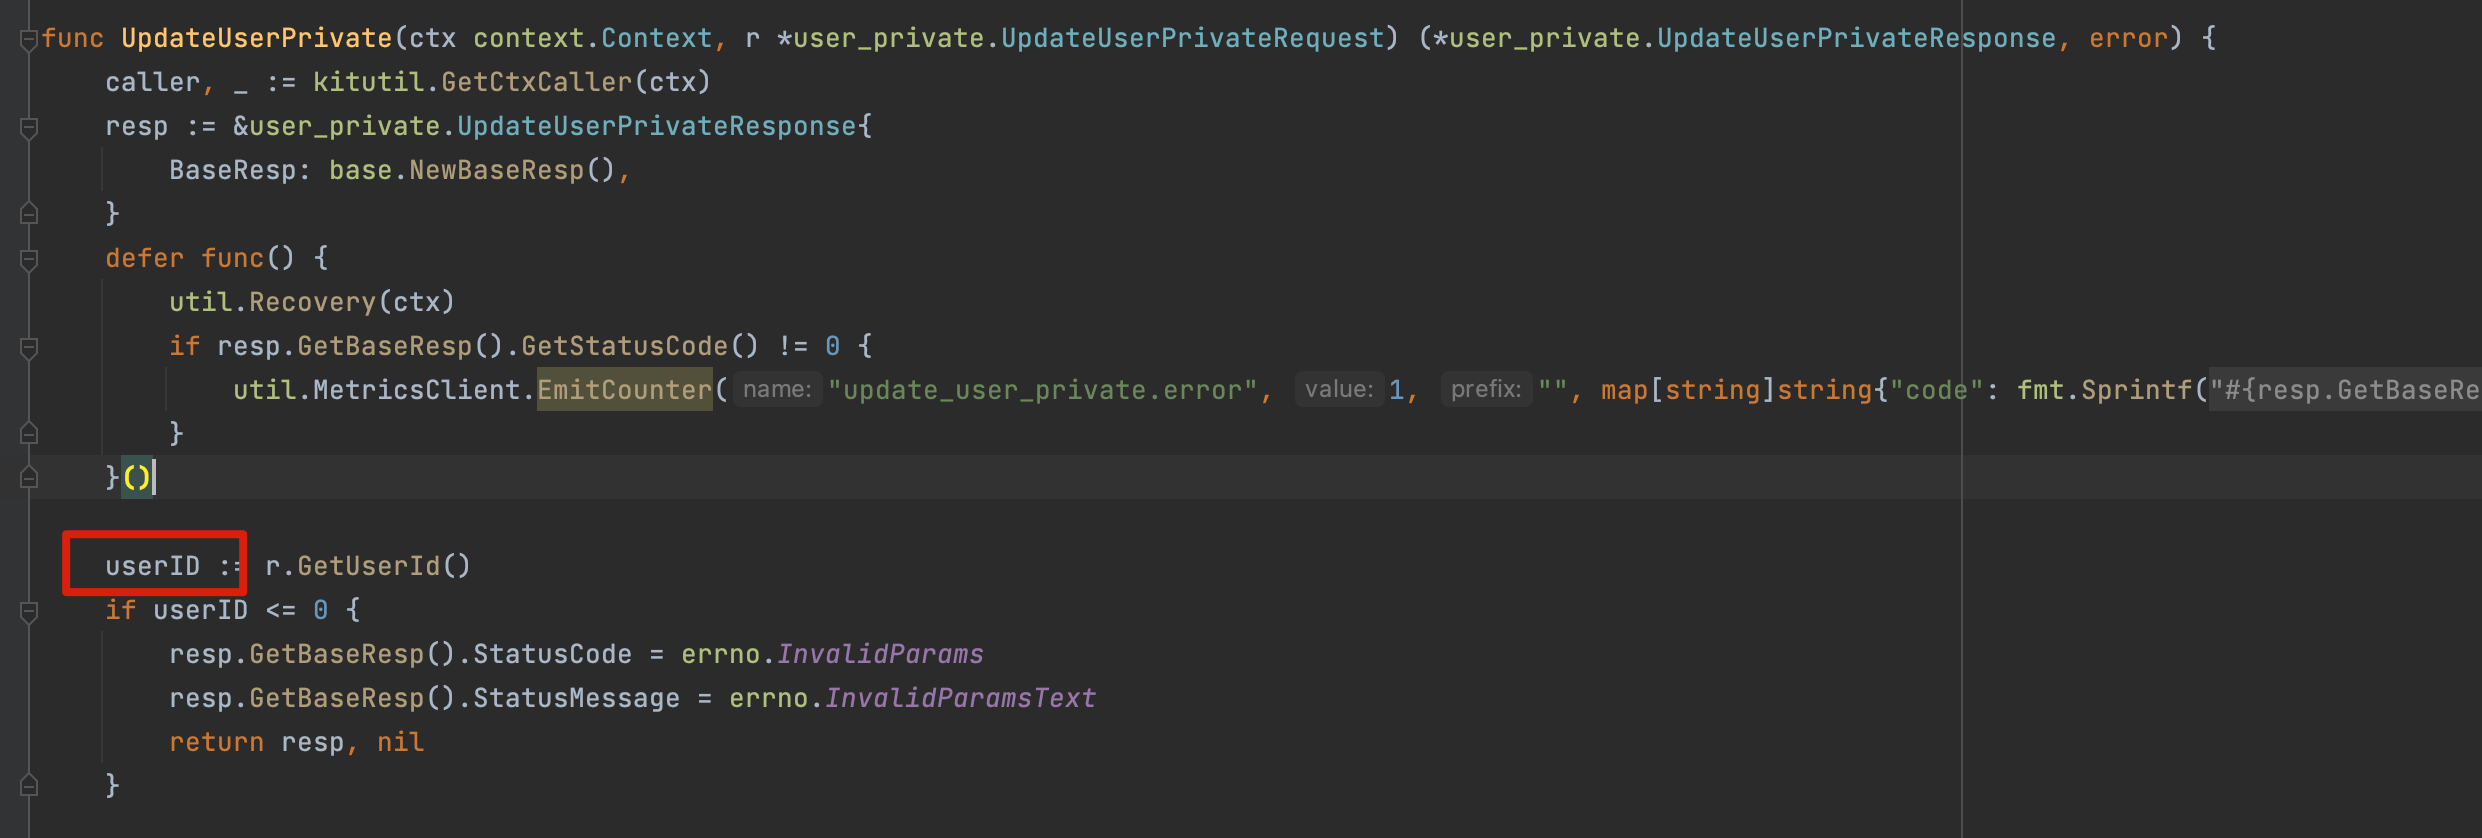The width and height of the screenshot is (2482, 838).
Task: Click the Recovery call on the util.Recovery line
Action: [x=312, y=302]
